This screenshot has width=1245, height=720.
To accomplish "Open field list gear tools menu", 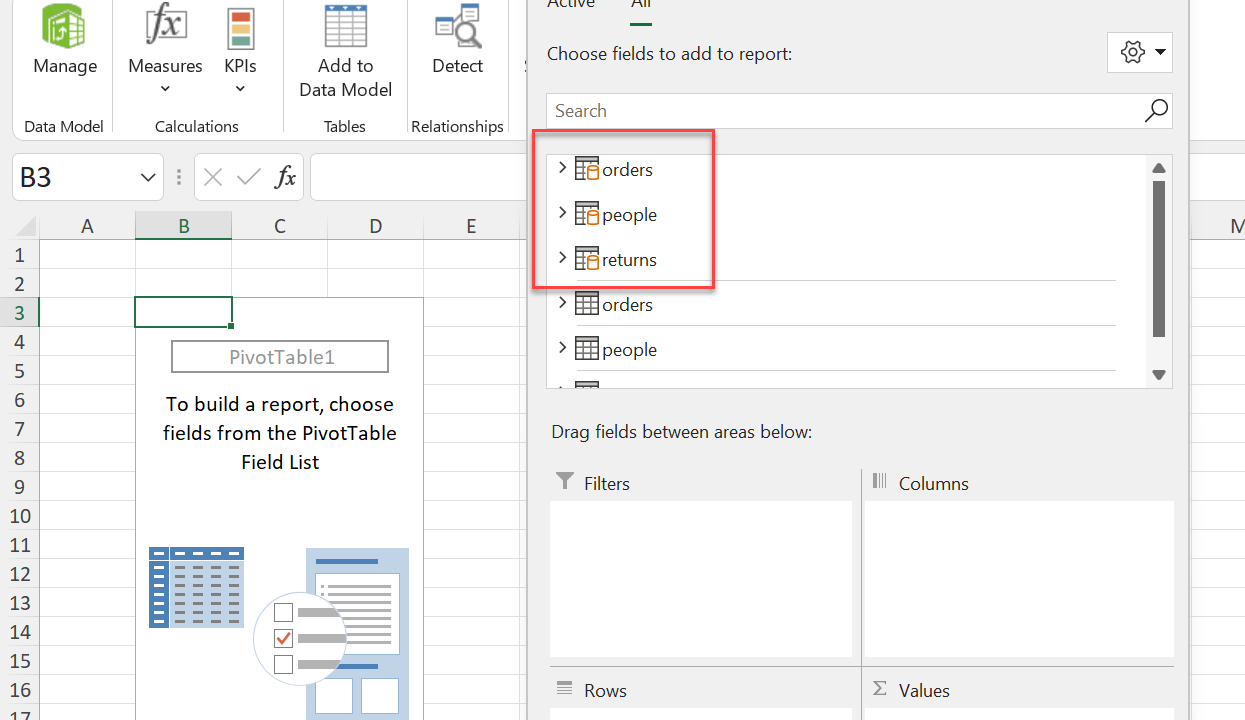I will [1140, 52].
